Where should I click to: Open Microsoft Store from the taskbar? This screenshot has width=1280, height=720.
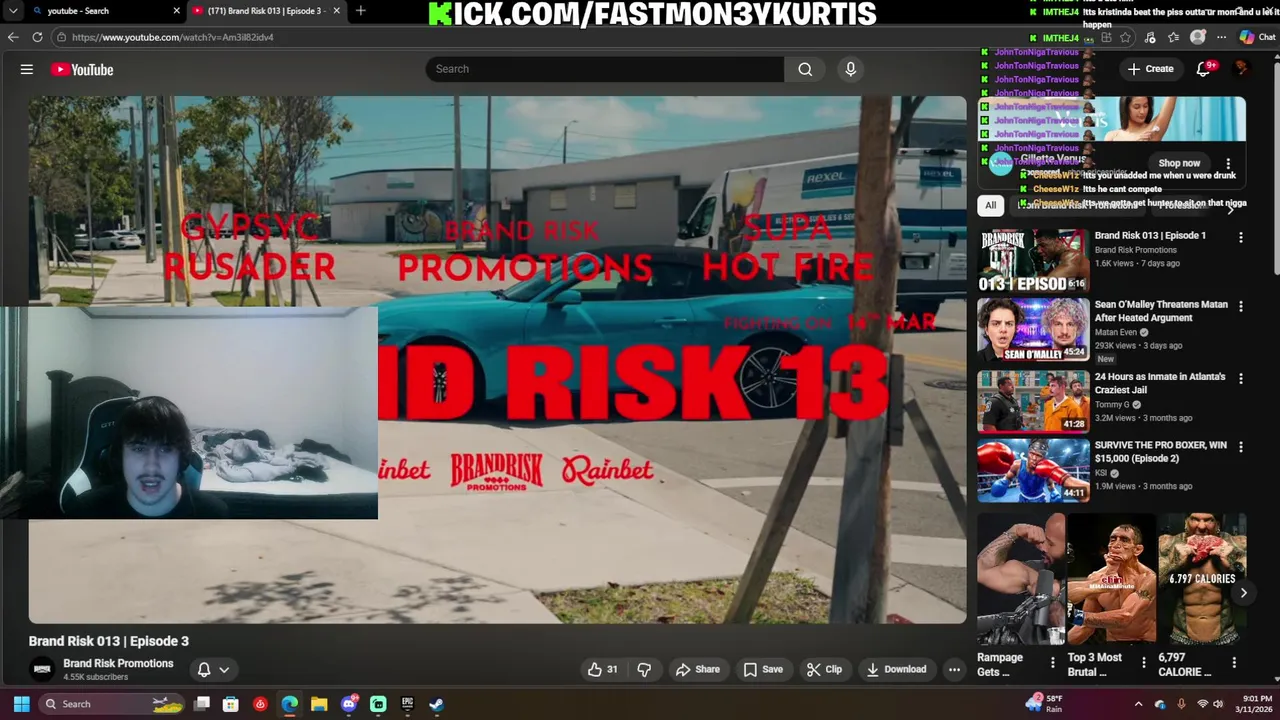tap(231, 704)
